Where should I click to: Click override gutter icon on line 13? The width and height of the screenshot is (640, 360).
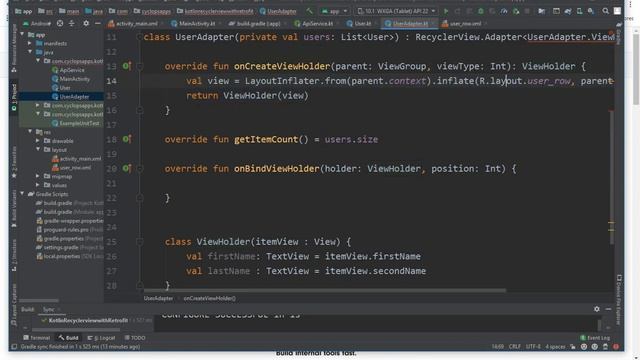[x=127, y=66]
